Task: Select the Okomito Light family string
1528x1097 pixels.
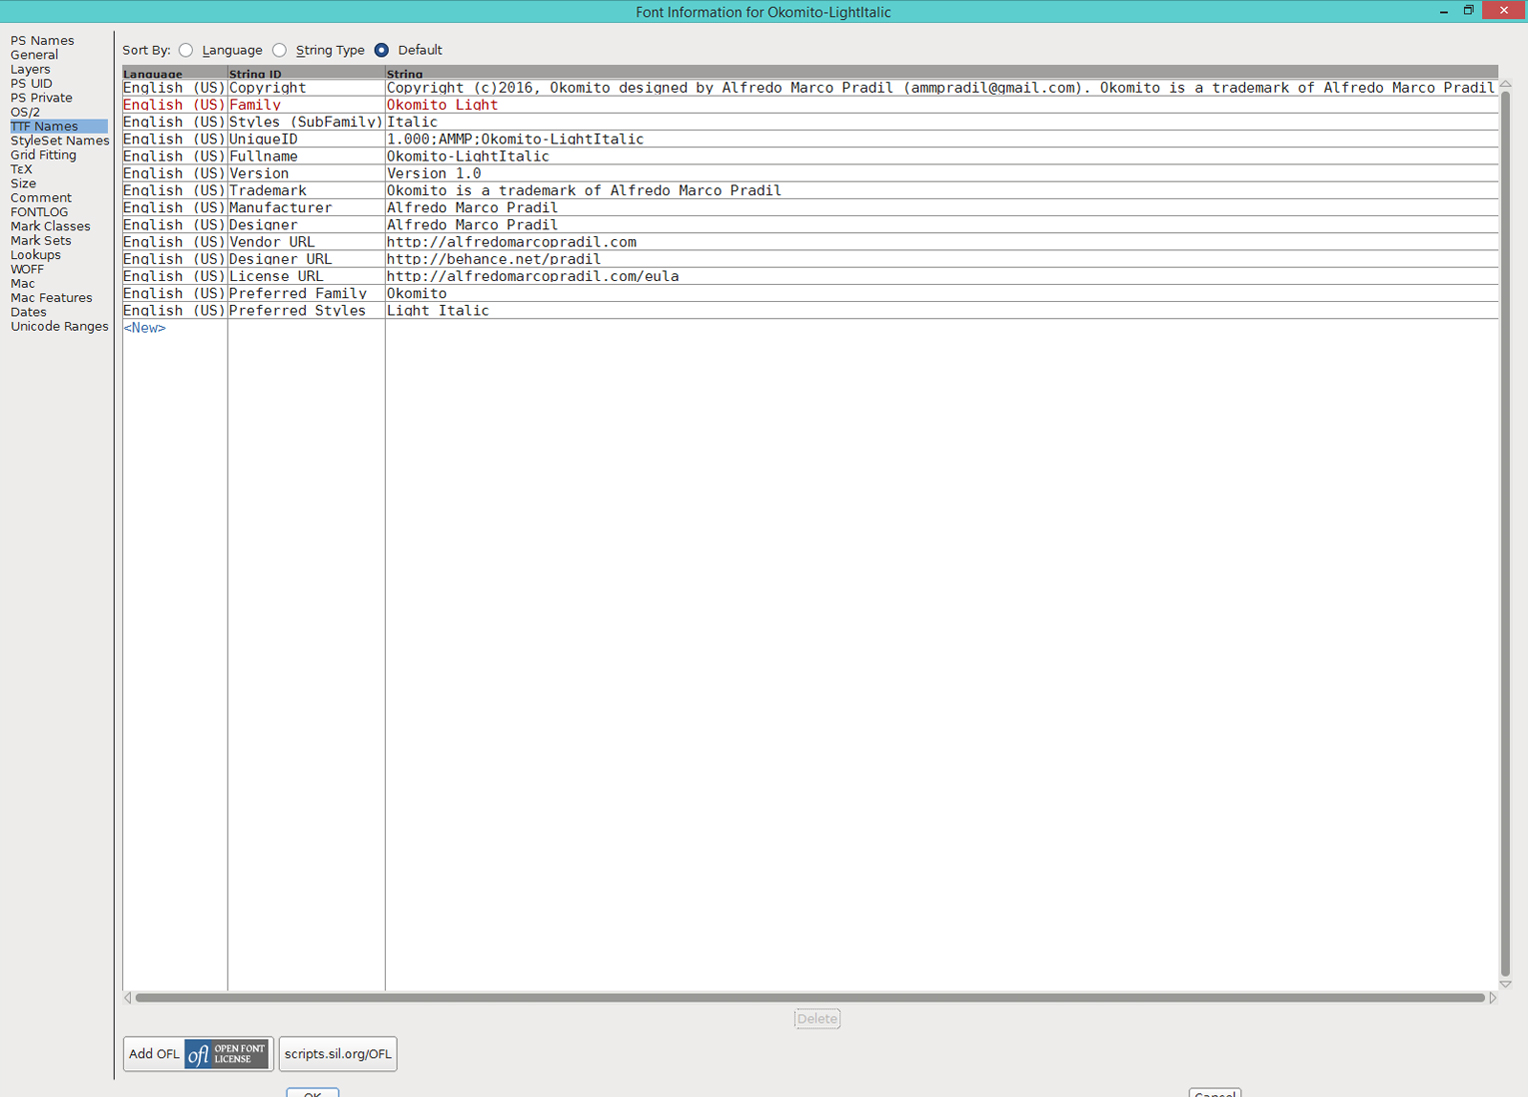Action: 442,105
